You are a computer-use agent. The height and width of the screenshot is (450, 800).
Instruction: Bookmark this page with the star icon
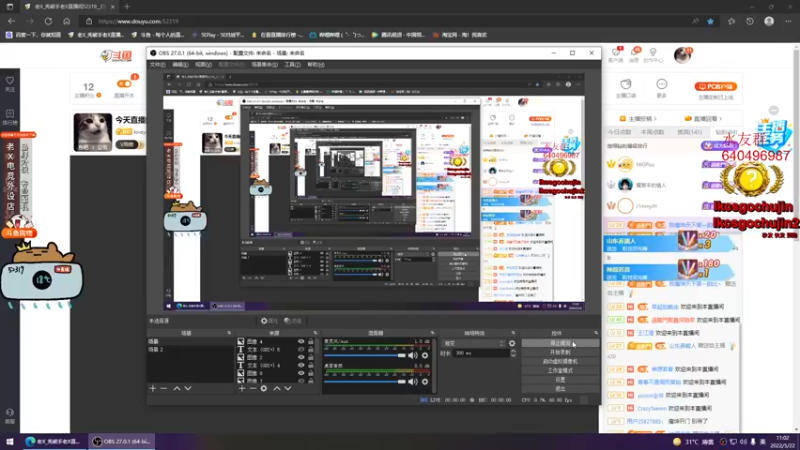[x=710, y=21]
